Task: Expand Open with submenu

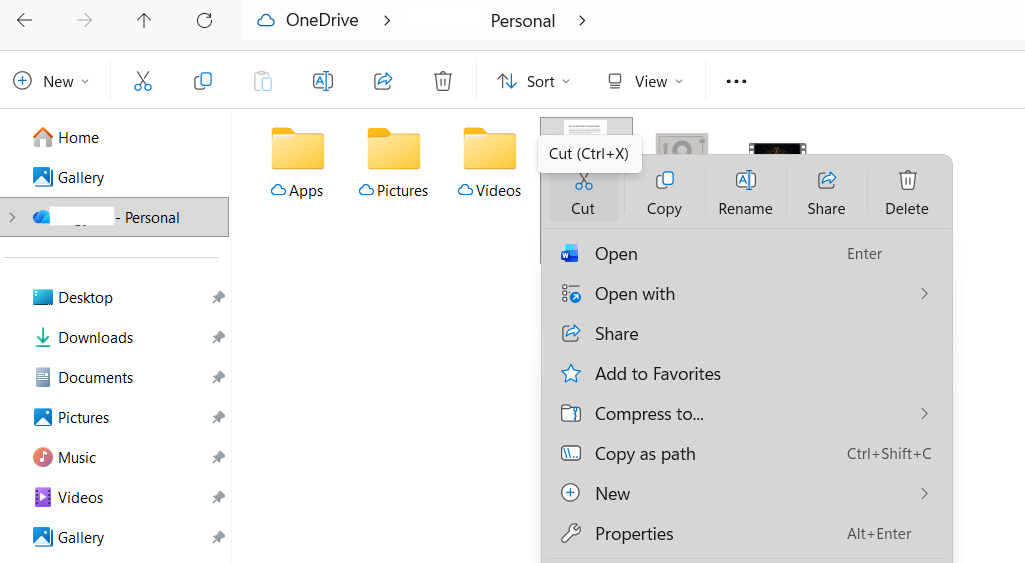Action: click(x=747, y=294)
